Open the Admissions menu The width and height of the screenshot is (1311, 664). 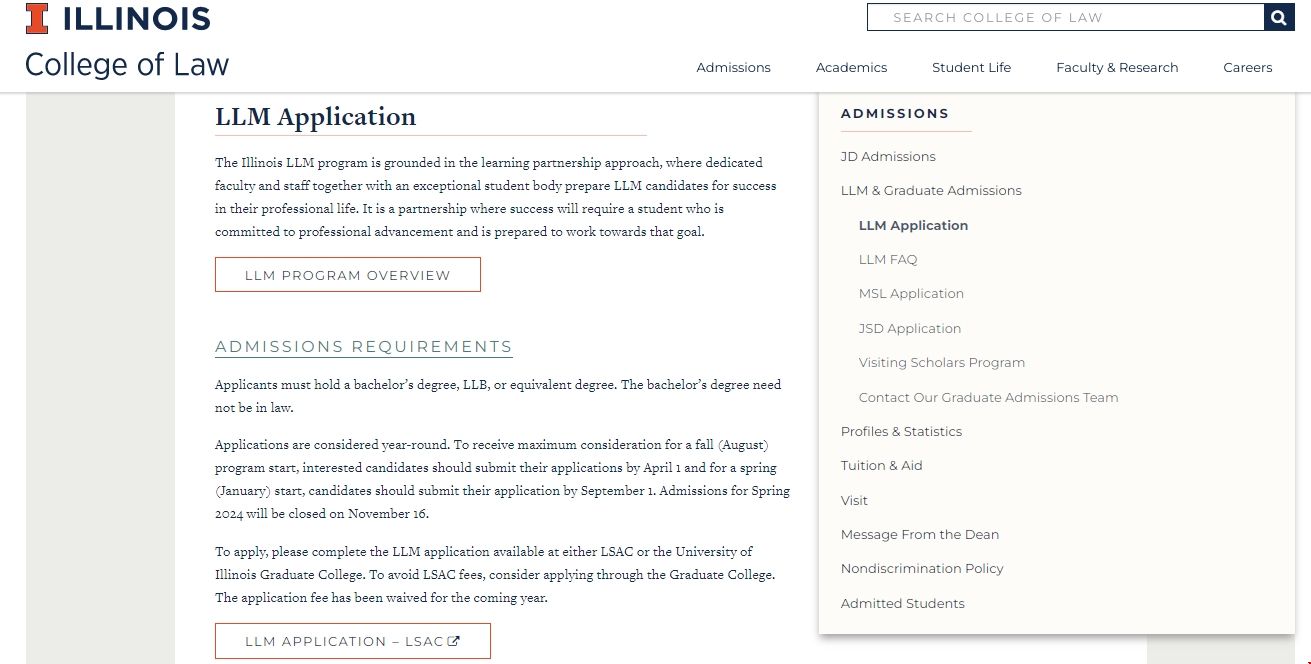(x=733, y=67)
